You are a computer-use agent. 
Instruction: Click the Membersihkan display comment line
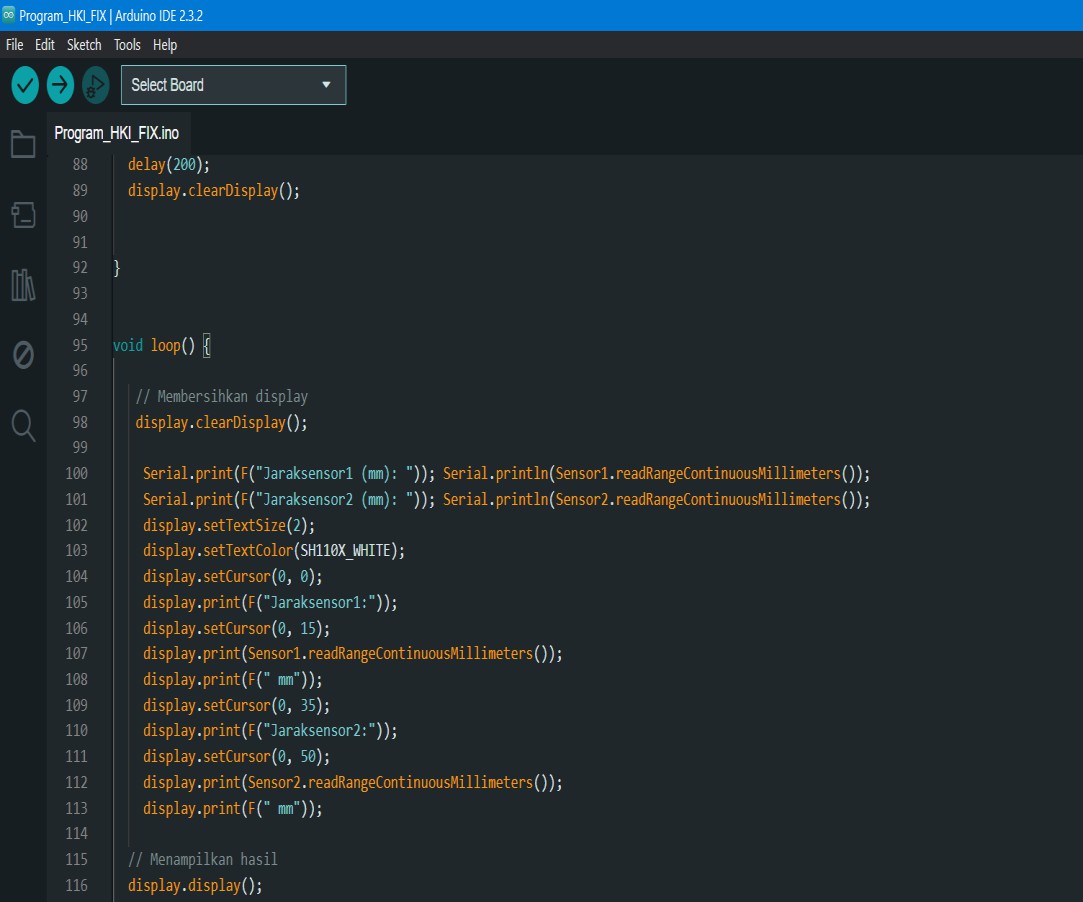[221, 397]
